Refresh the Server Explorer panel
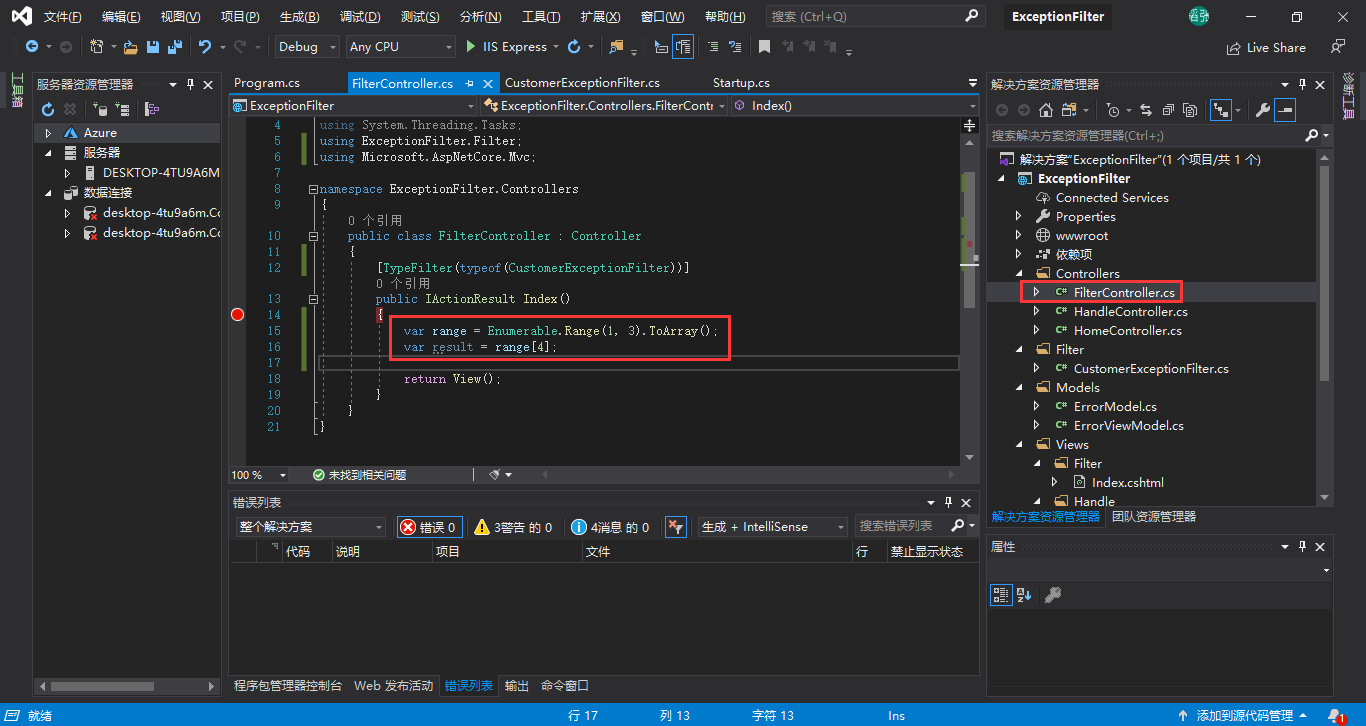 (x=47, y=109)
